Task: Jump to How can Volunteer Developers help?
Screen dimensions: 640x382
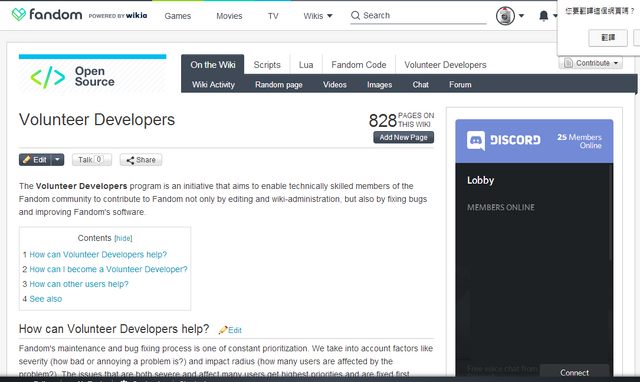Action: (x=98, y=255)
